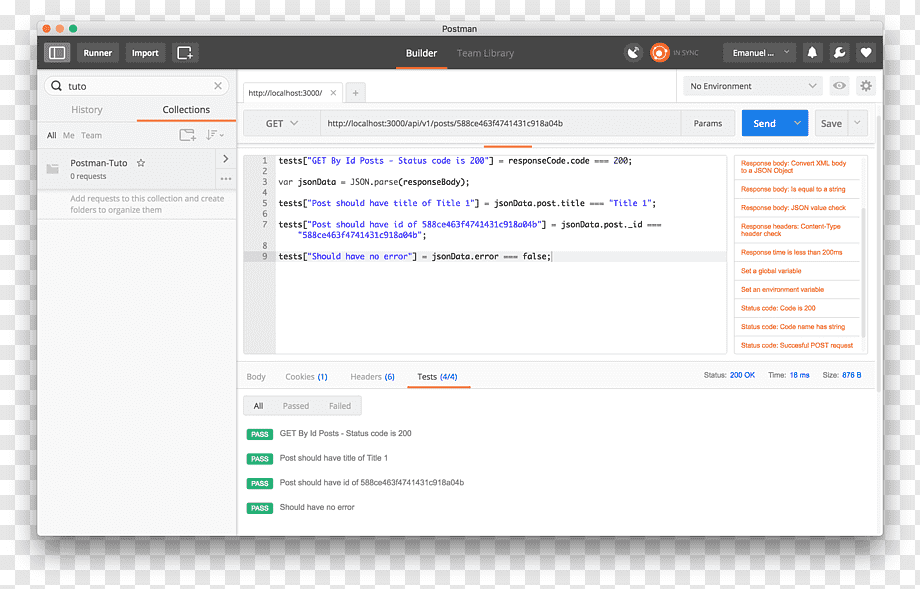920x589 pixels.
Task: Open the No Environment dropdown
Action: pos(753,86)
